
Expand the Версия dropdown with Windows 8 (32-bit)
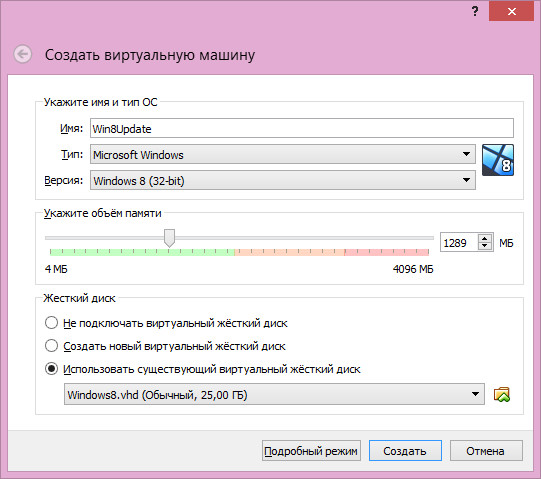tap(283, 180)
